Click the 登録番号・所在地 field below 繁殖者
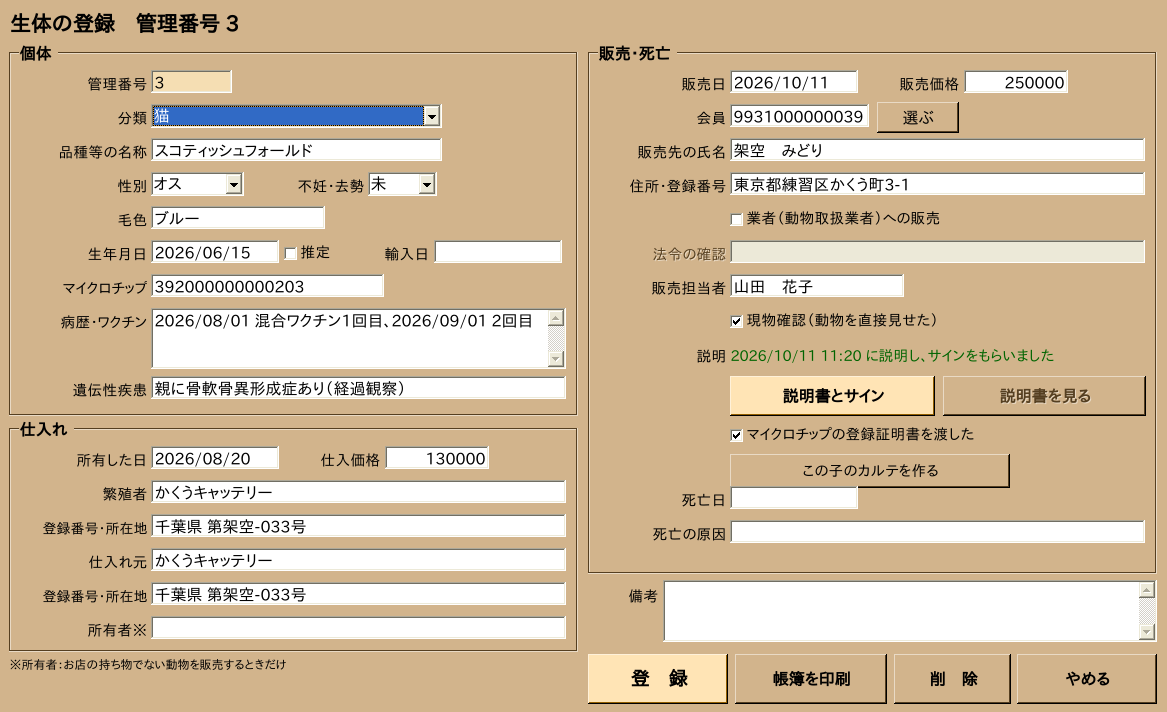This screenshot has height=712, width=1167. click(359, 526)
